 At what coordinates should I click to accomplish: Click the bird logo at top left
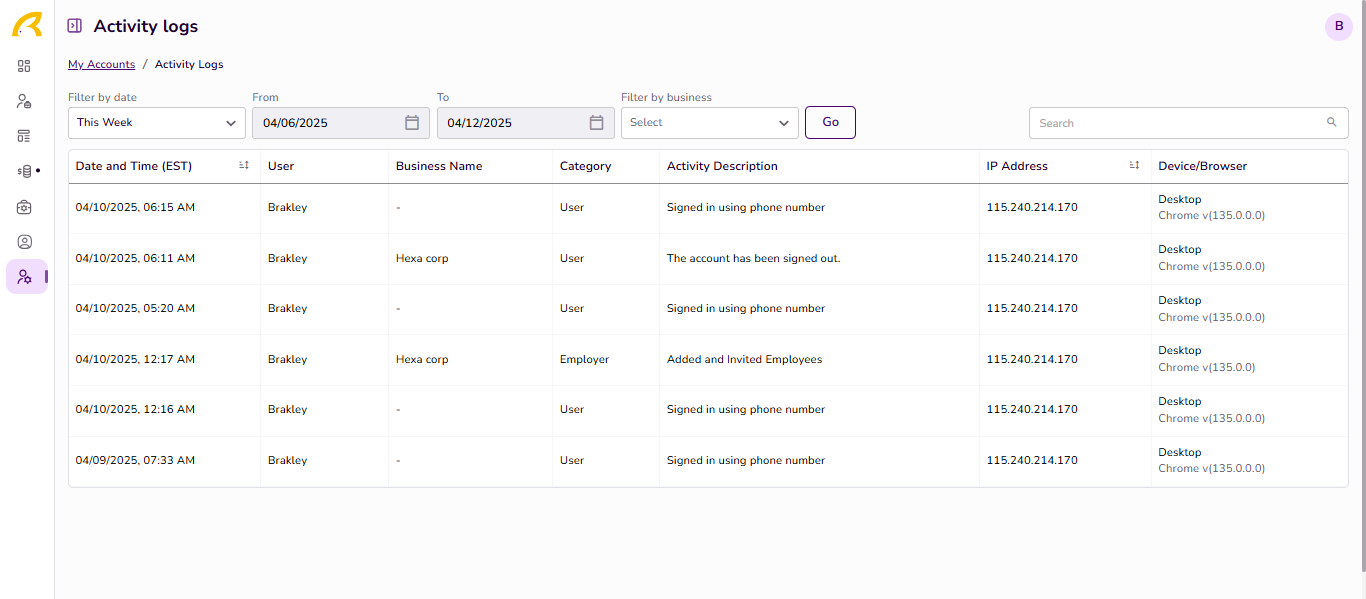tap(27, 25)
